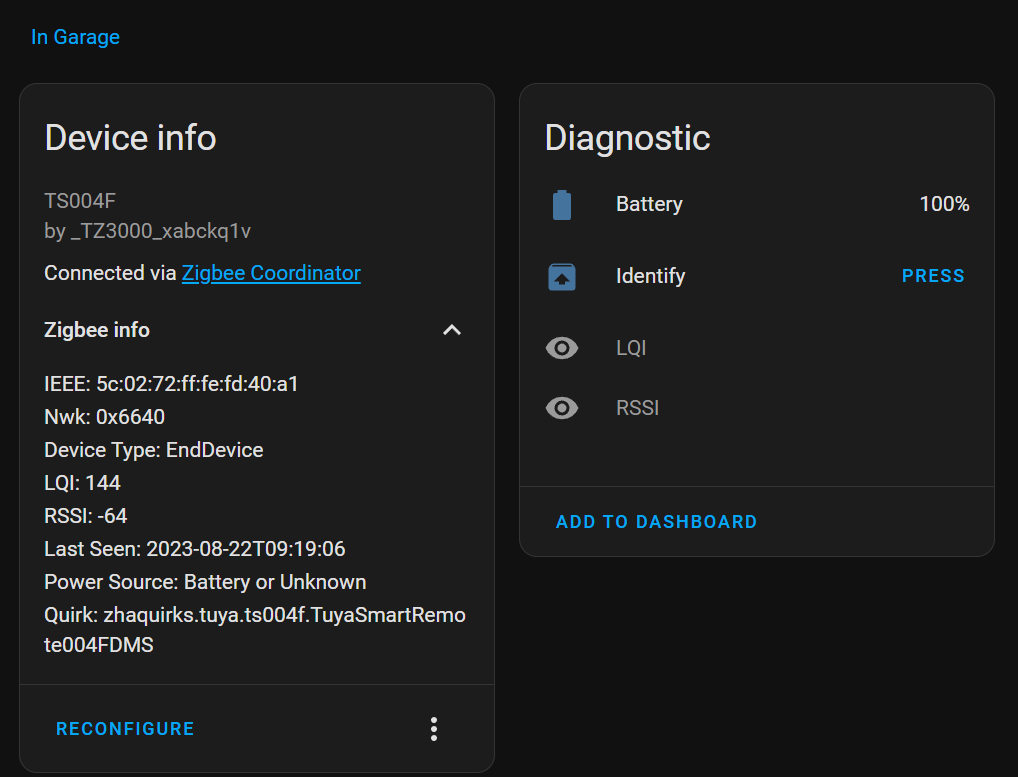The image size is (1018, 777).
Task: Select the LQI diagnostic entity label
Action: pyautogui.click(x=631, y=348)
